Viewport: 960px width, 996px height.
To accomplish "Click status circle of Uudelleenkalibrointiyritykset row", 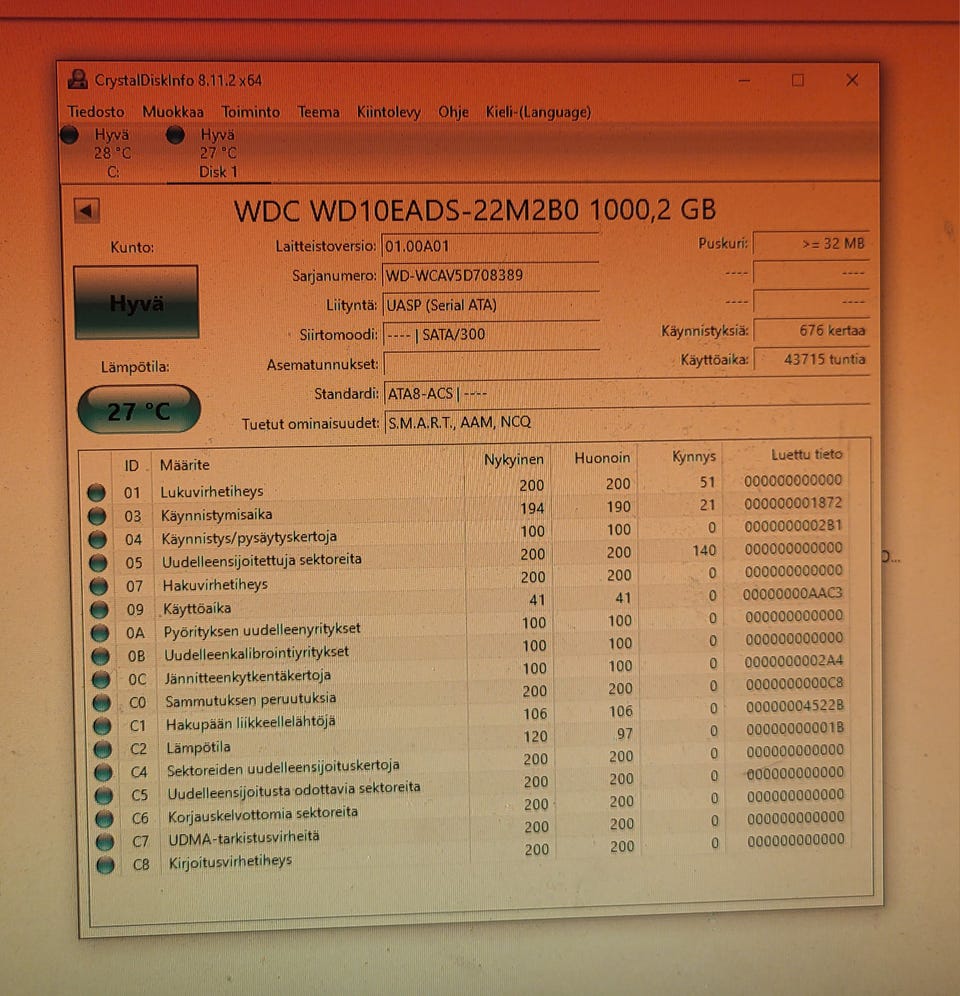I will [x=100, y=656].
